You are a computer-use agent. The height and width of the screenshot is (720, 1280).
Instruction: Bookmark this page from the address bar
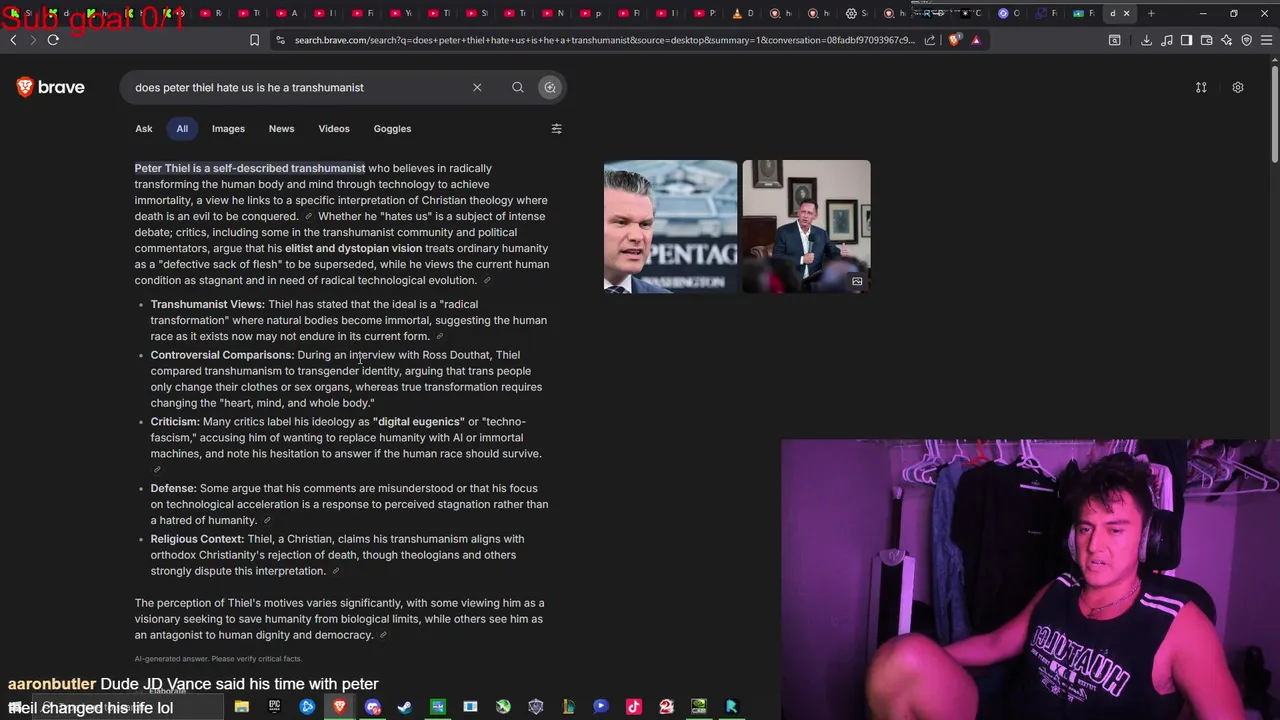point(254,40)
